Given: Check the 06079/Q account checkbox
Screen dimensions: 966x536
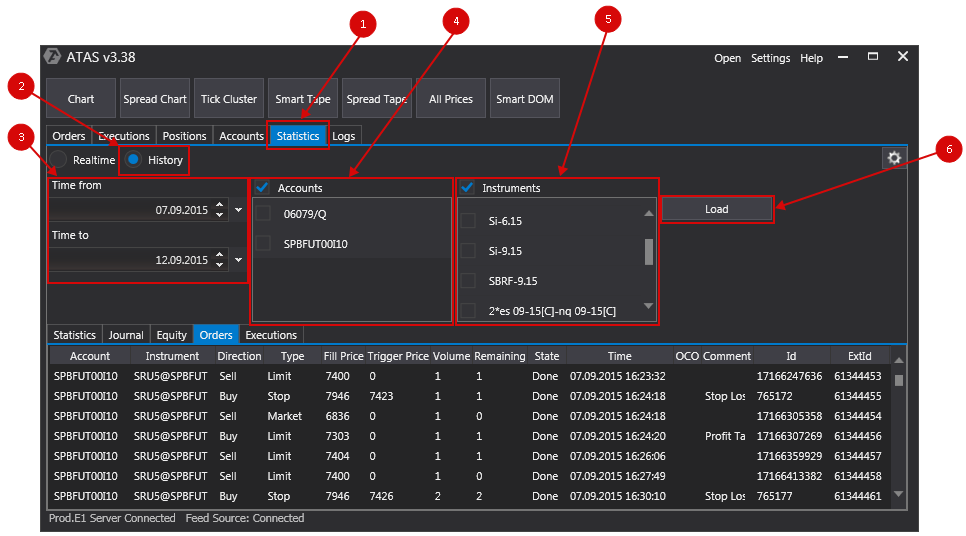Looking at the screenshot, I should (x=263, y=213).
